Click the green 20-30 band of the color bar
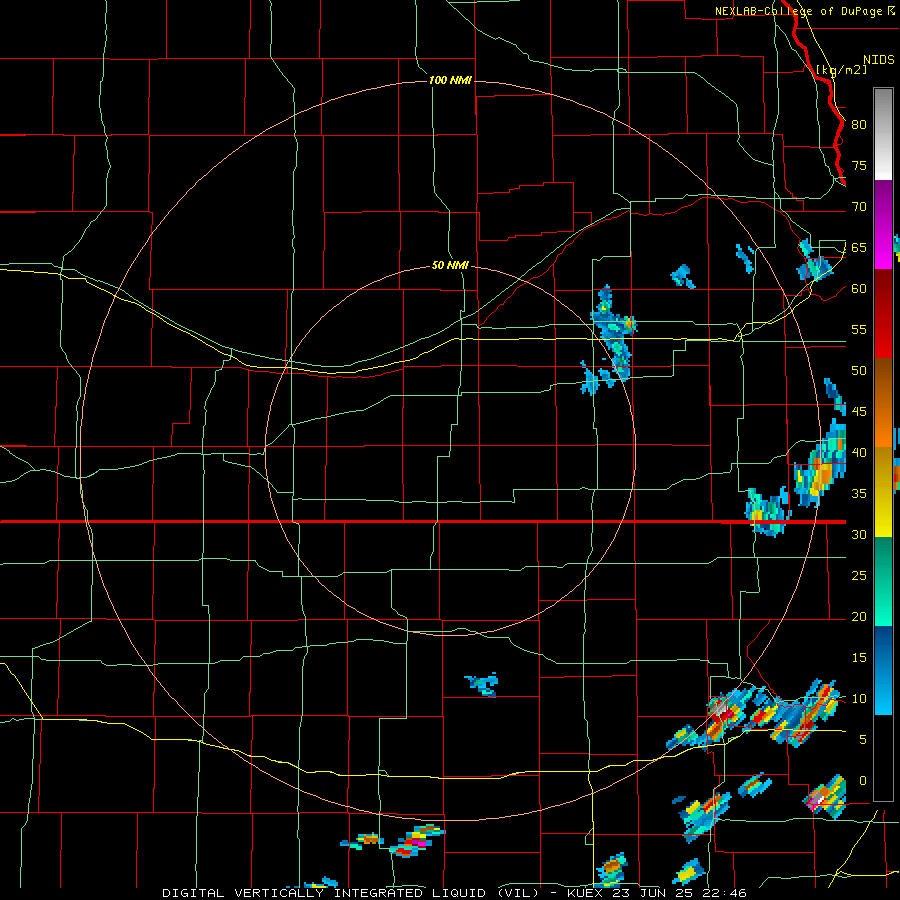 pos(883,581)
